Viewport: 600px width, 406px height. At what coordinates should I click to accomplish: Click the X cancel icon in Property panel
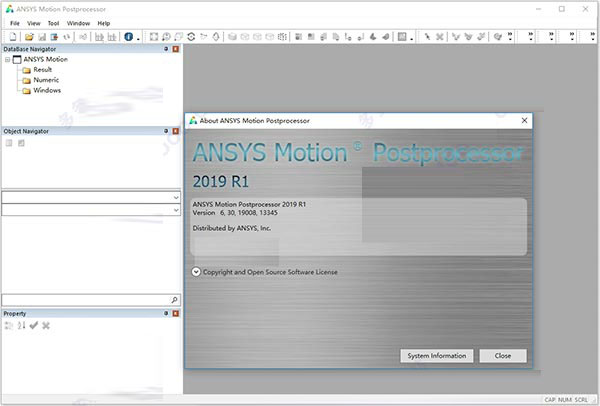tap(46, 326)
